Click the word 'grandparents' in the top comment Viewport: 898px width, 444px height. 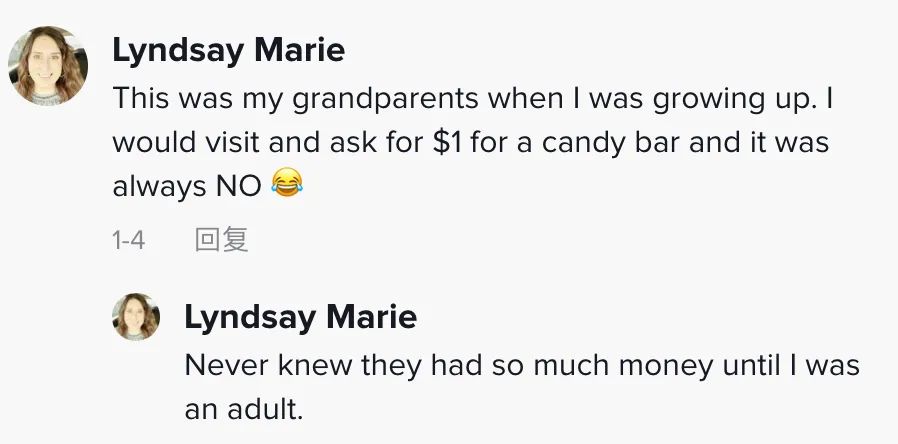385,100
